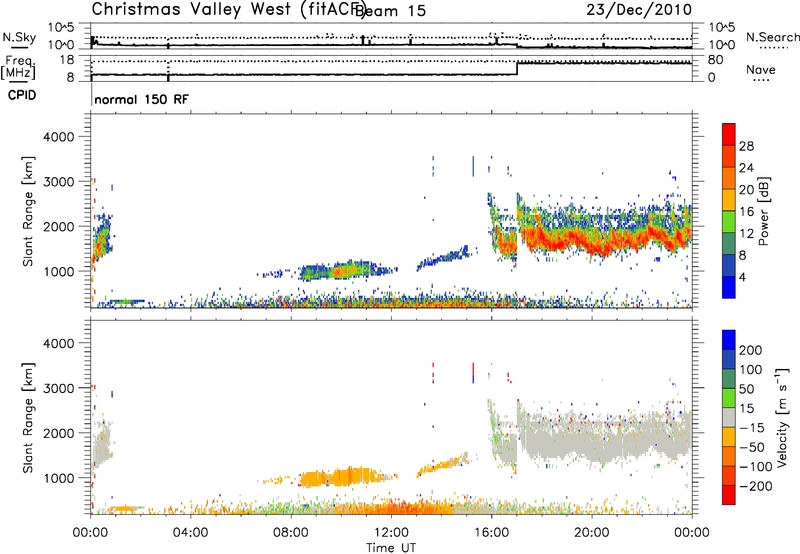Click the red-orange echo band near 20:00 in power panel
800x554 pixels.
click(x=602, y=240)
